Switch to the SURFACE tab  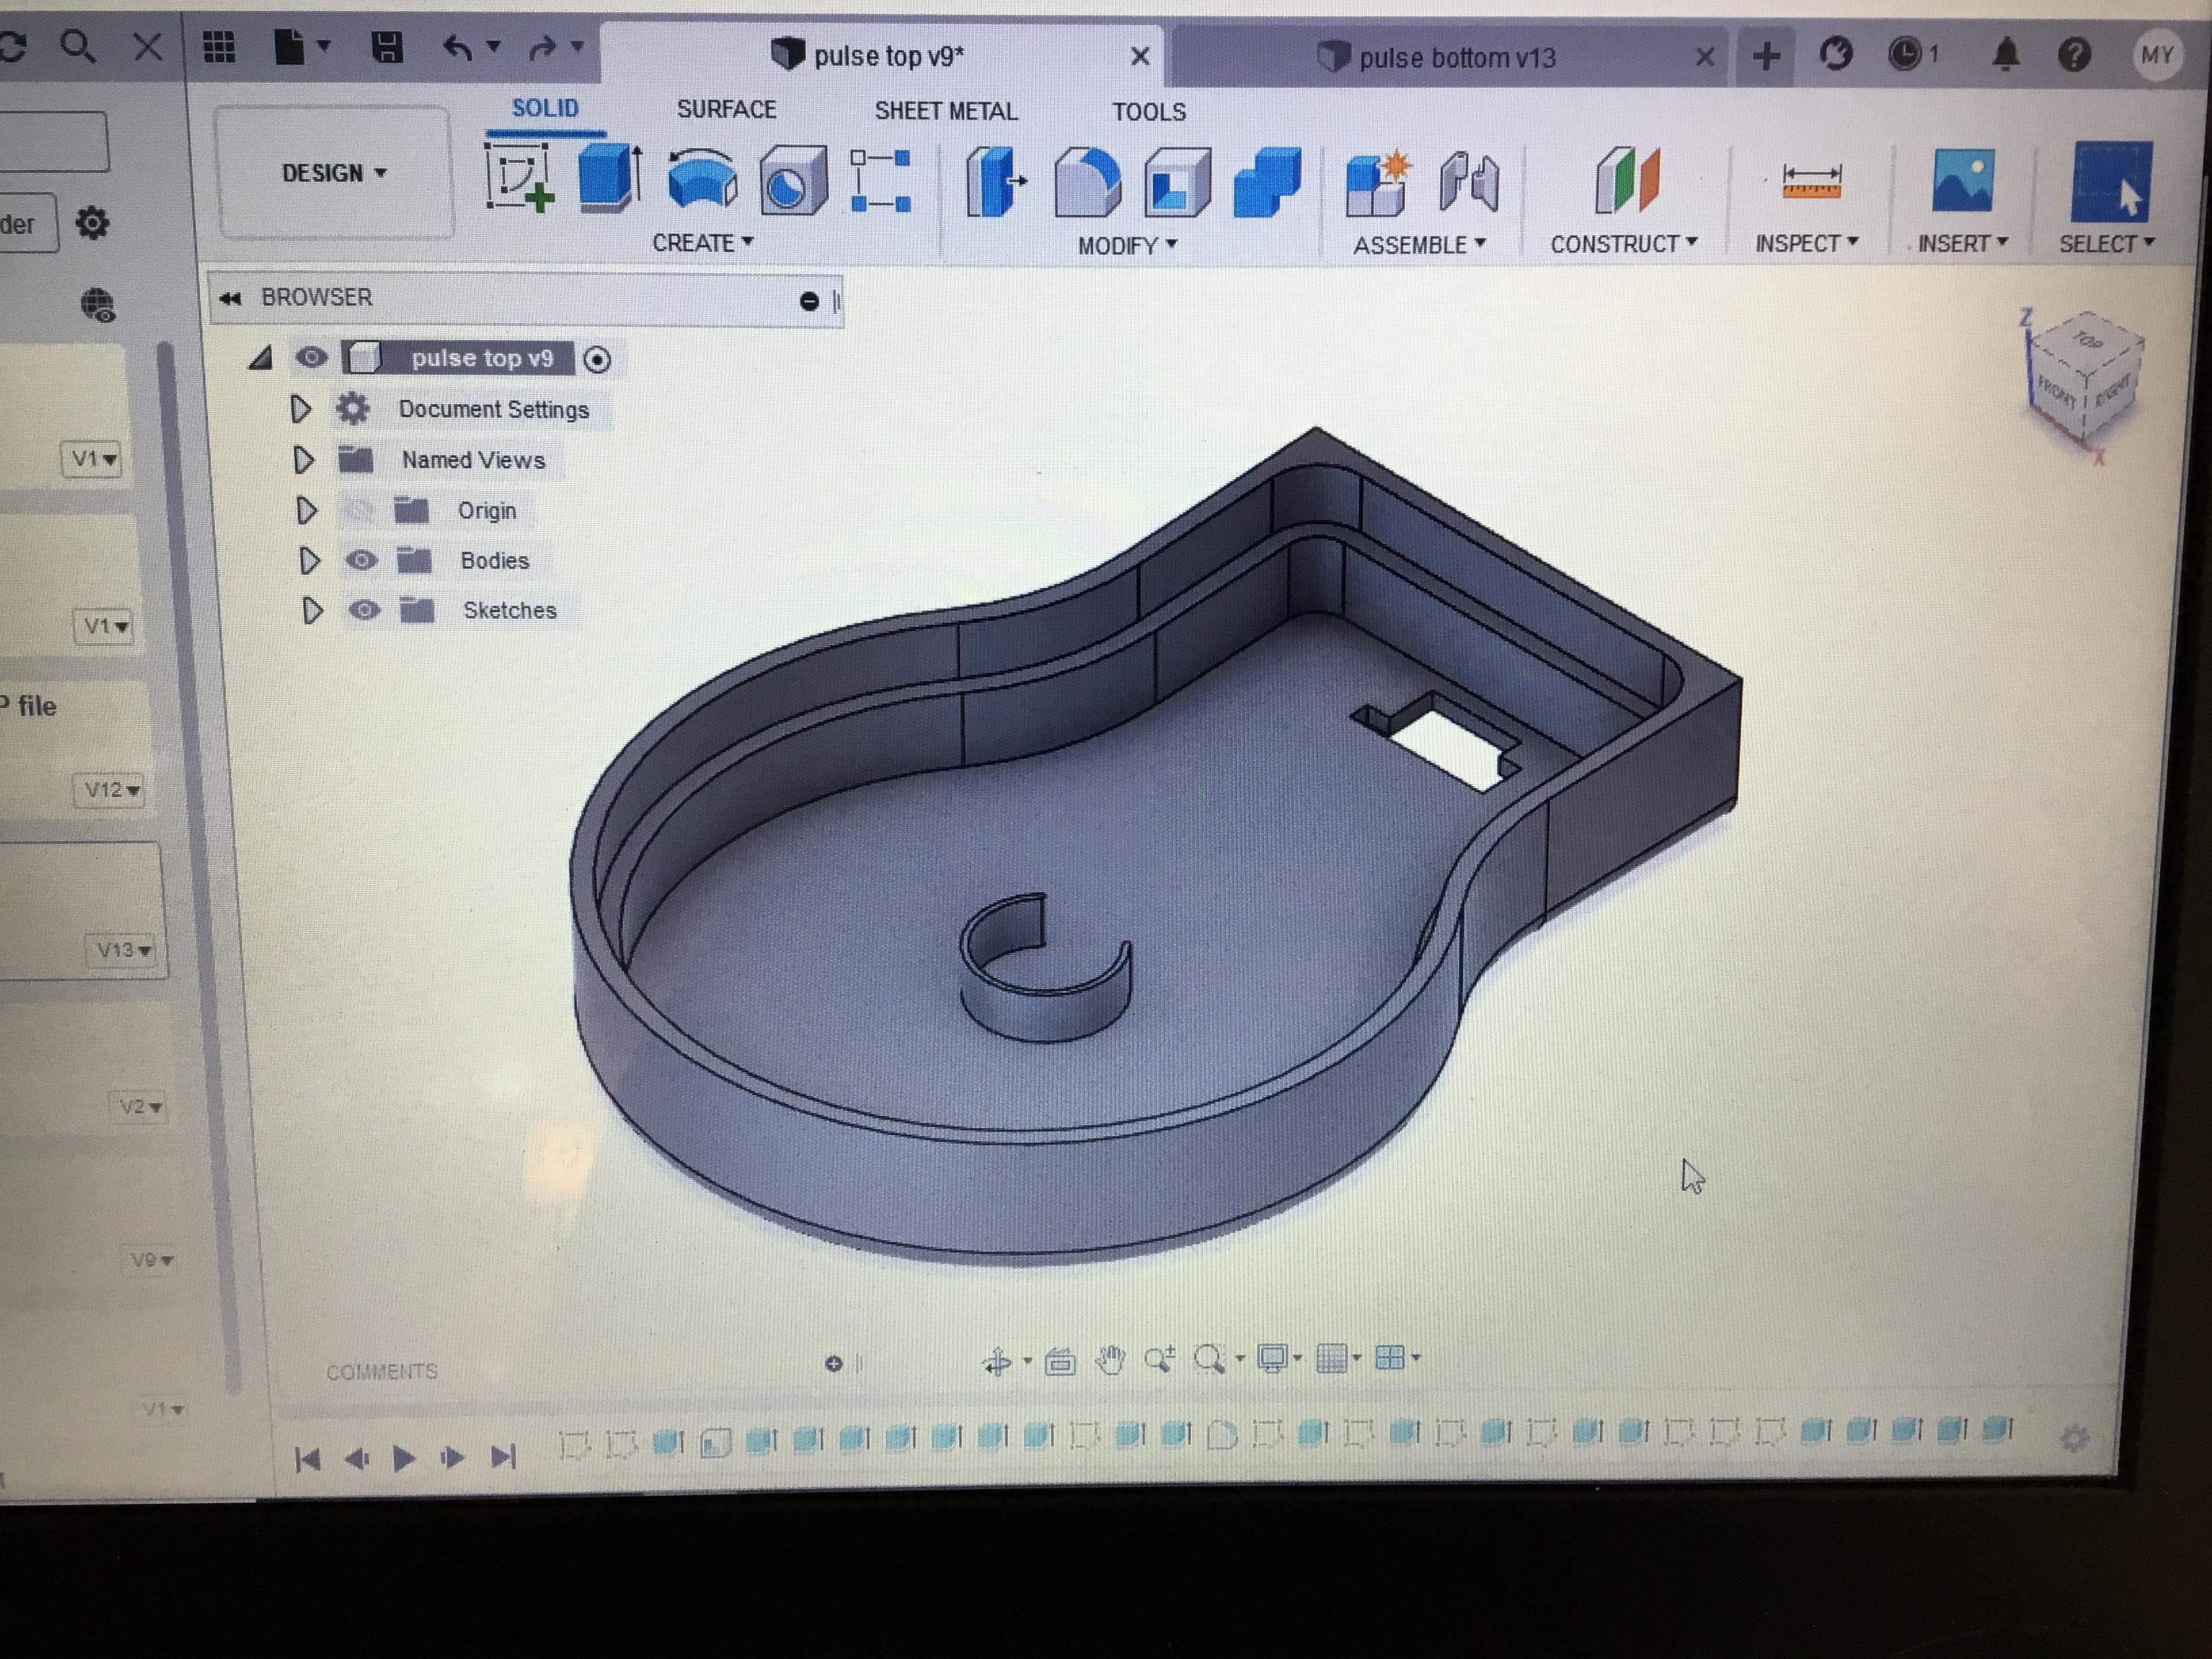click(726, 109)
